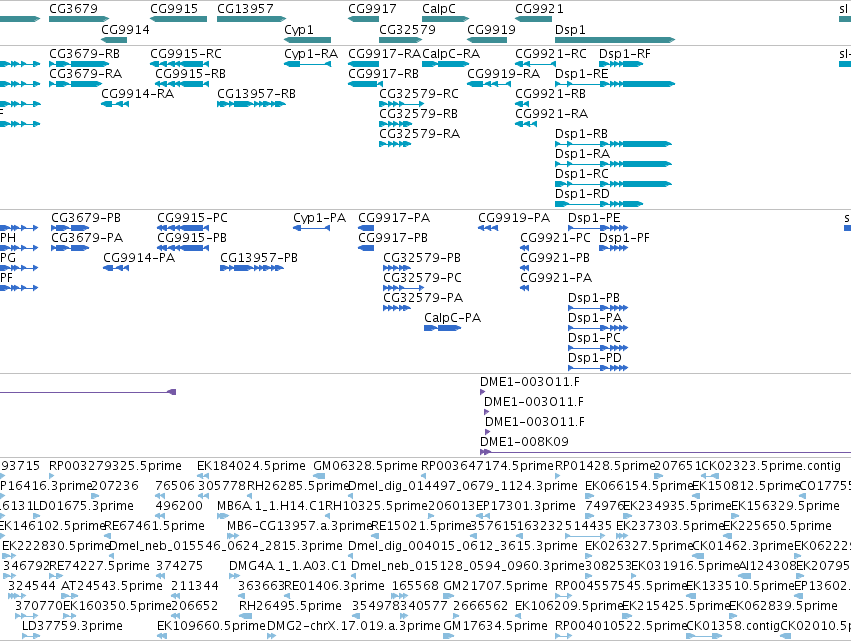Select EST RP003647174.5prime
Screen dimensions: 851x641
[x=487, y=466]
